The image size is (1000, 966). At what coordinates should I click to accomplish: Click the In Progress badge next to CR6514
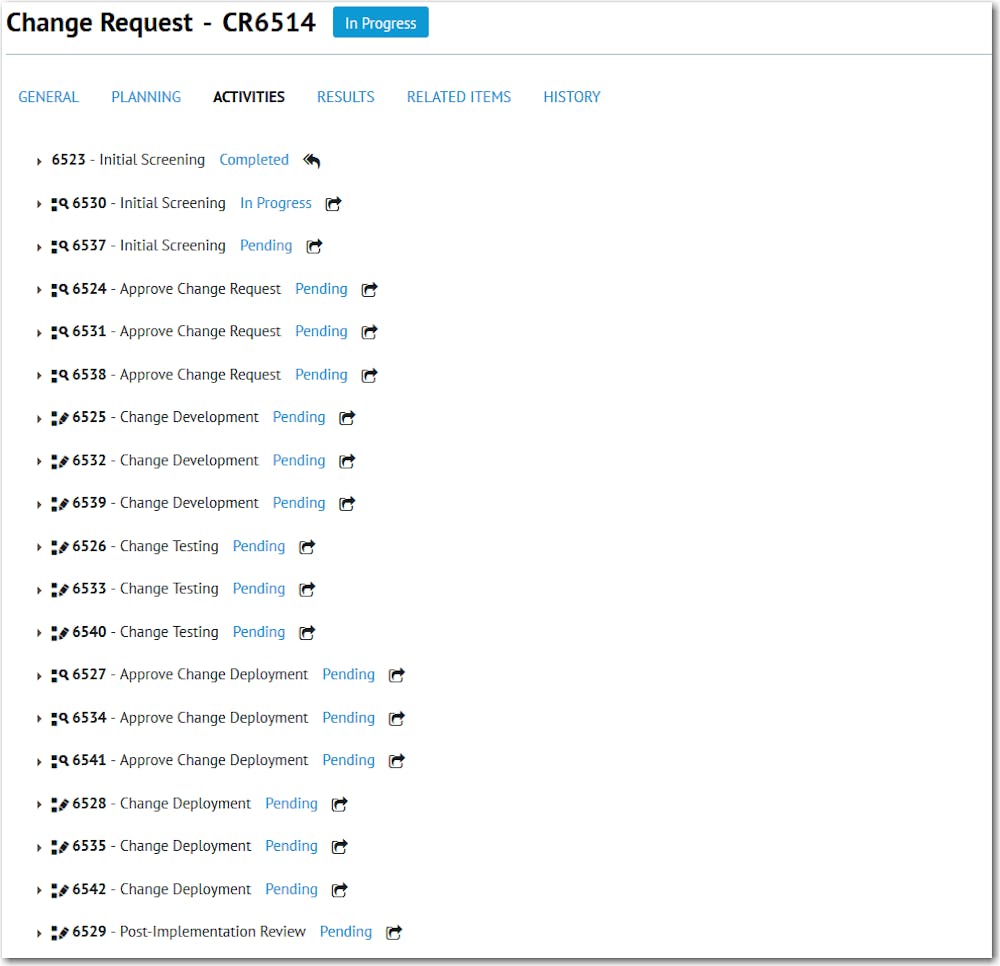click(381, 22)
